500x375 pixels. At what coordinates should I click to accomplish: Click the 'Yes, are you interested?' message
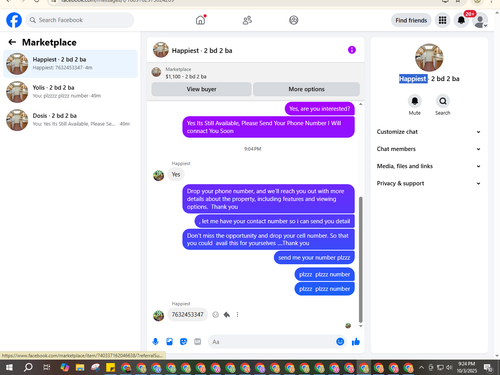tap(319, 109)
